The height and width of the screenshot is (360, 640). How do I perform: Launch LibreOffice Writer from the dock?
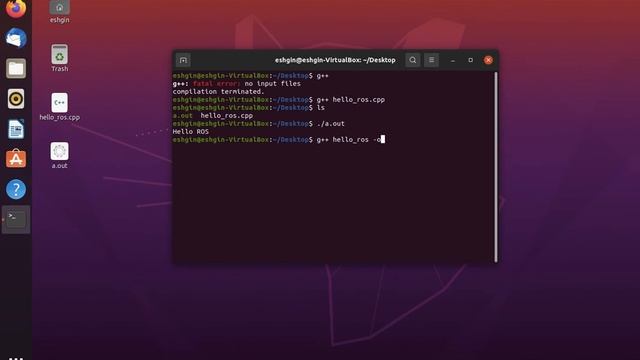tap(16, 129)
